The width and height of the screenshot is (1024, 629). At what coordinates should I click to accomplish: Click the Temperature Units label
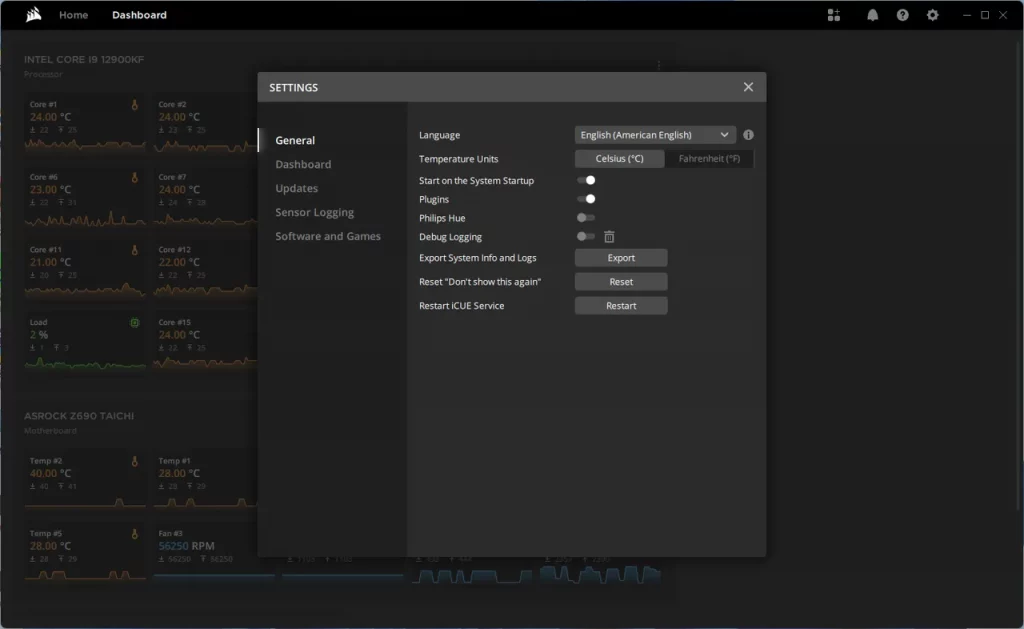[458, 159]
